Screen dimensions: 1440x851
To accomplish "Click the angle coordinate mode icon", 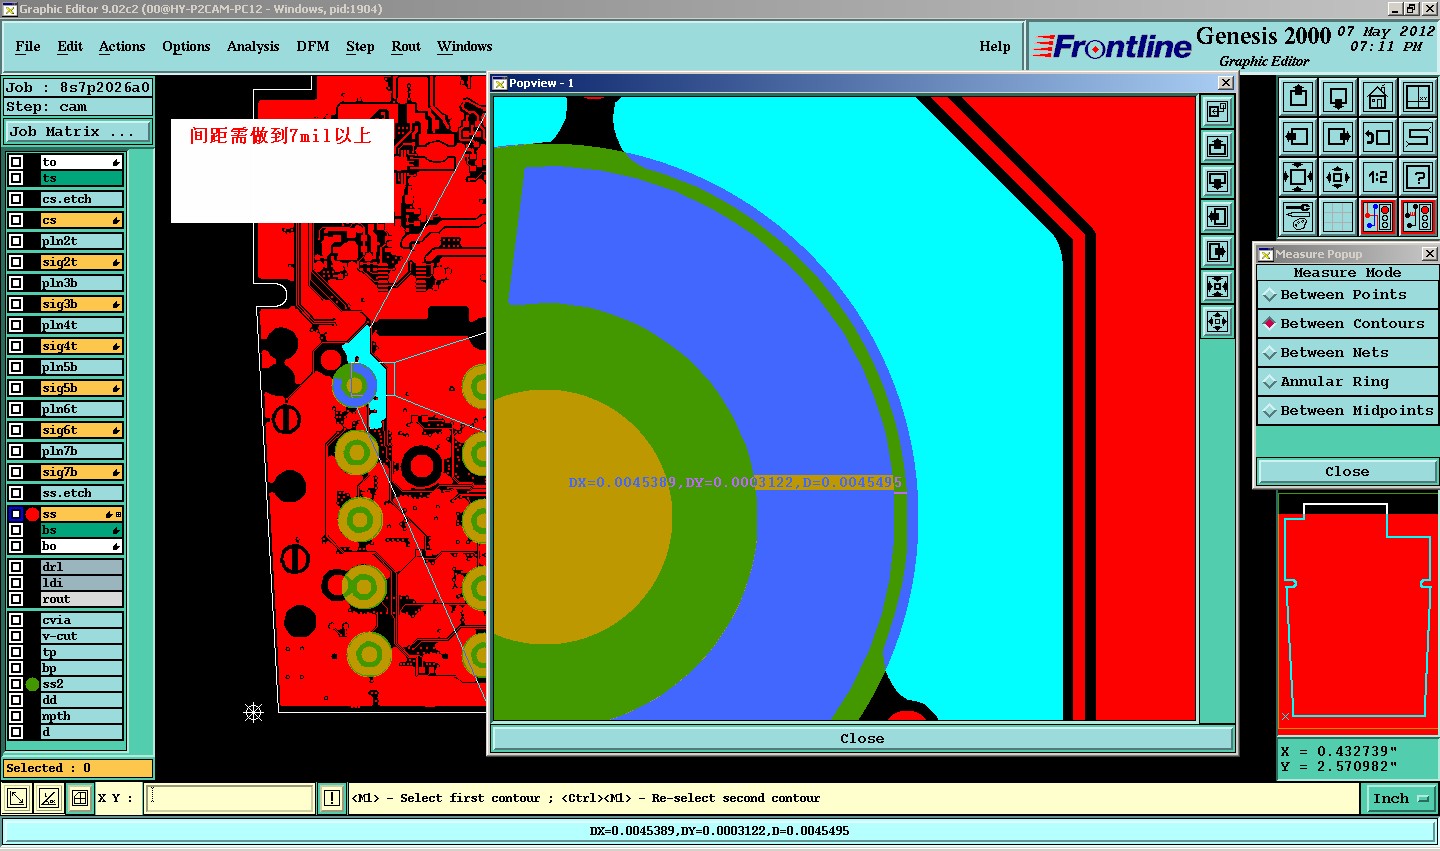I will point(48,798).
